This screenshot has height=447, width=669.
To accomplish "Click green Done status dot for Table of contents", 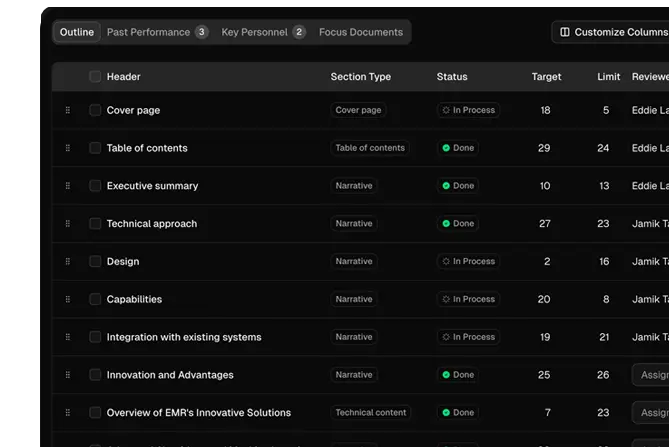I will (446, 148).
